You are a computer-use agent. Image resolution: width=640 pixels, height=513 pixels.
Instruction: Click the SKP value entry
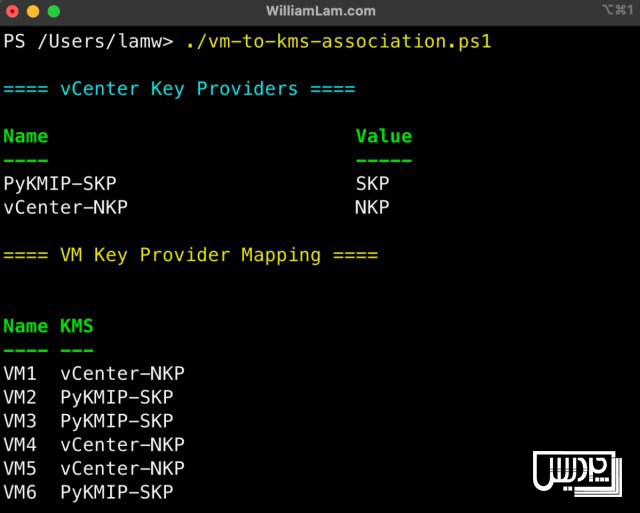[x=372, y=184]
